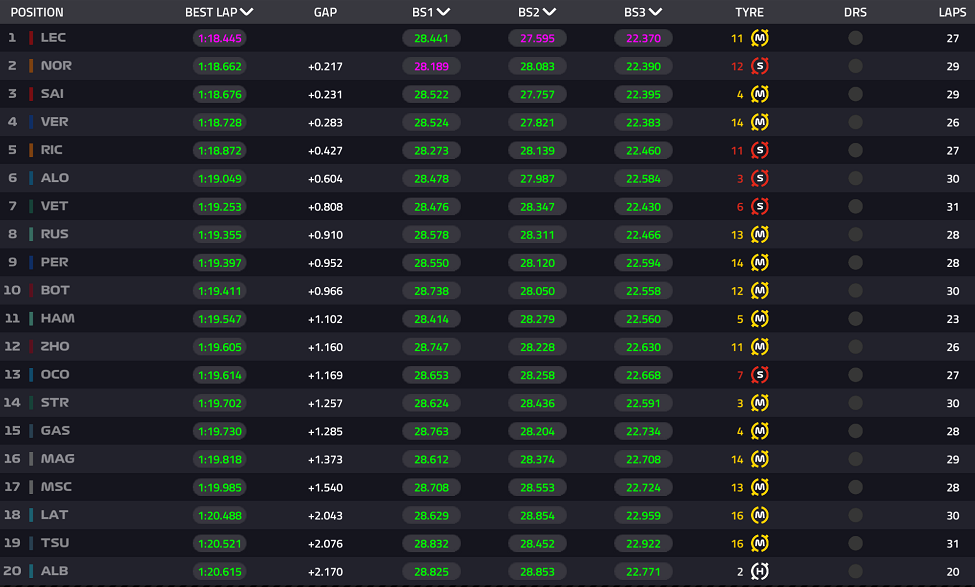Click Ricciardo's red soft tyre icon

point(759,150)
